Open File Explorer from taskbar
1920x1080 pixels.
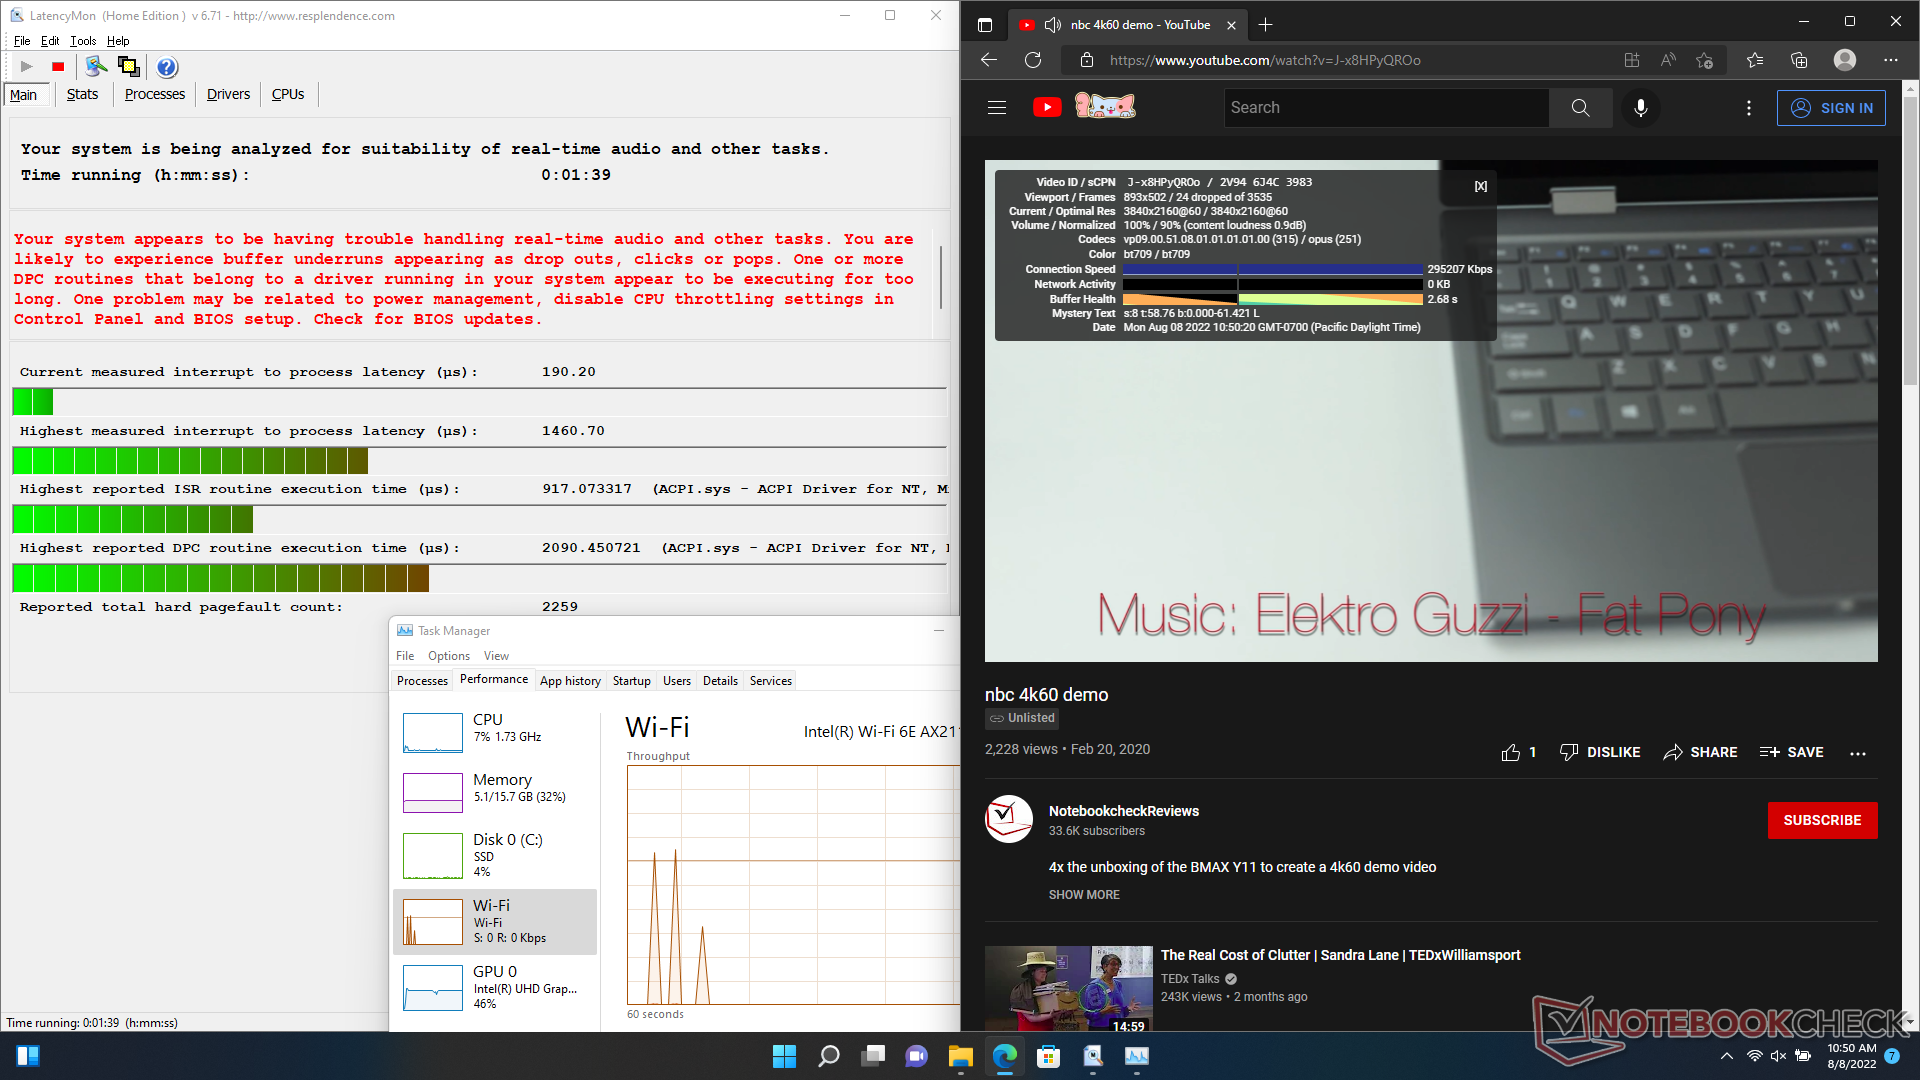click(x=960, y=1056)
